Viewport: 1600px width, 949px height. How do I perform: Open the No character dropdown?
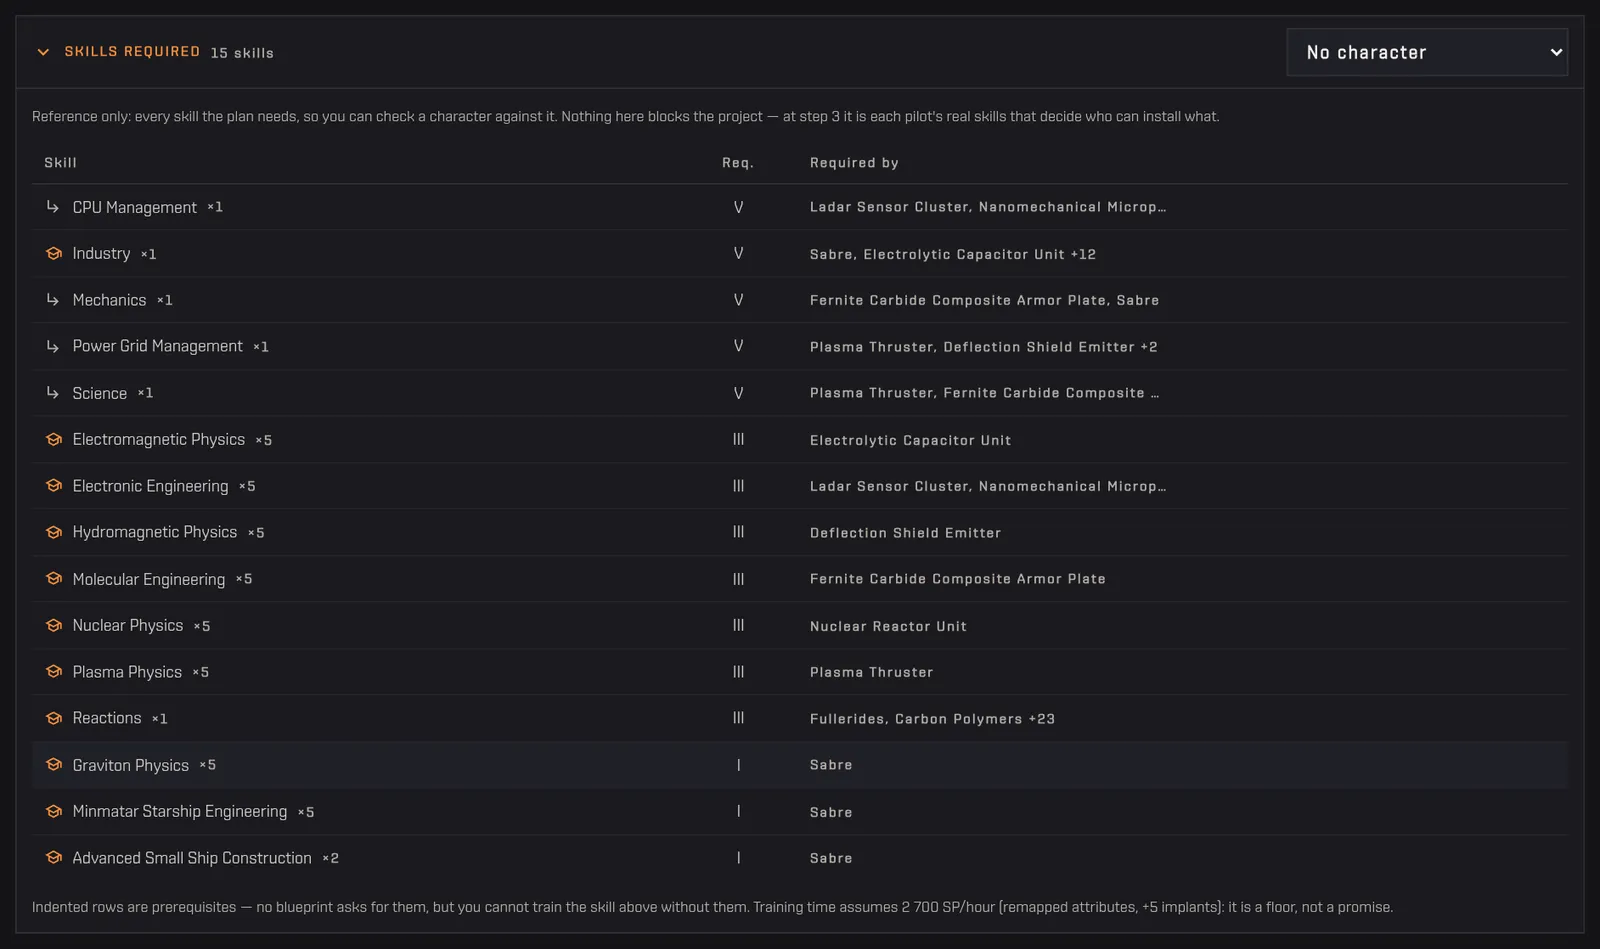[x=1427, y=52]
